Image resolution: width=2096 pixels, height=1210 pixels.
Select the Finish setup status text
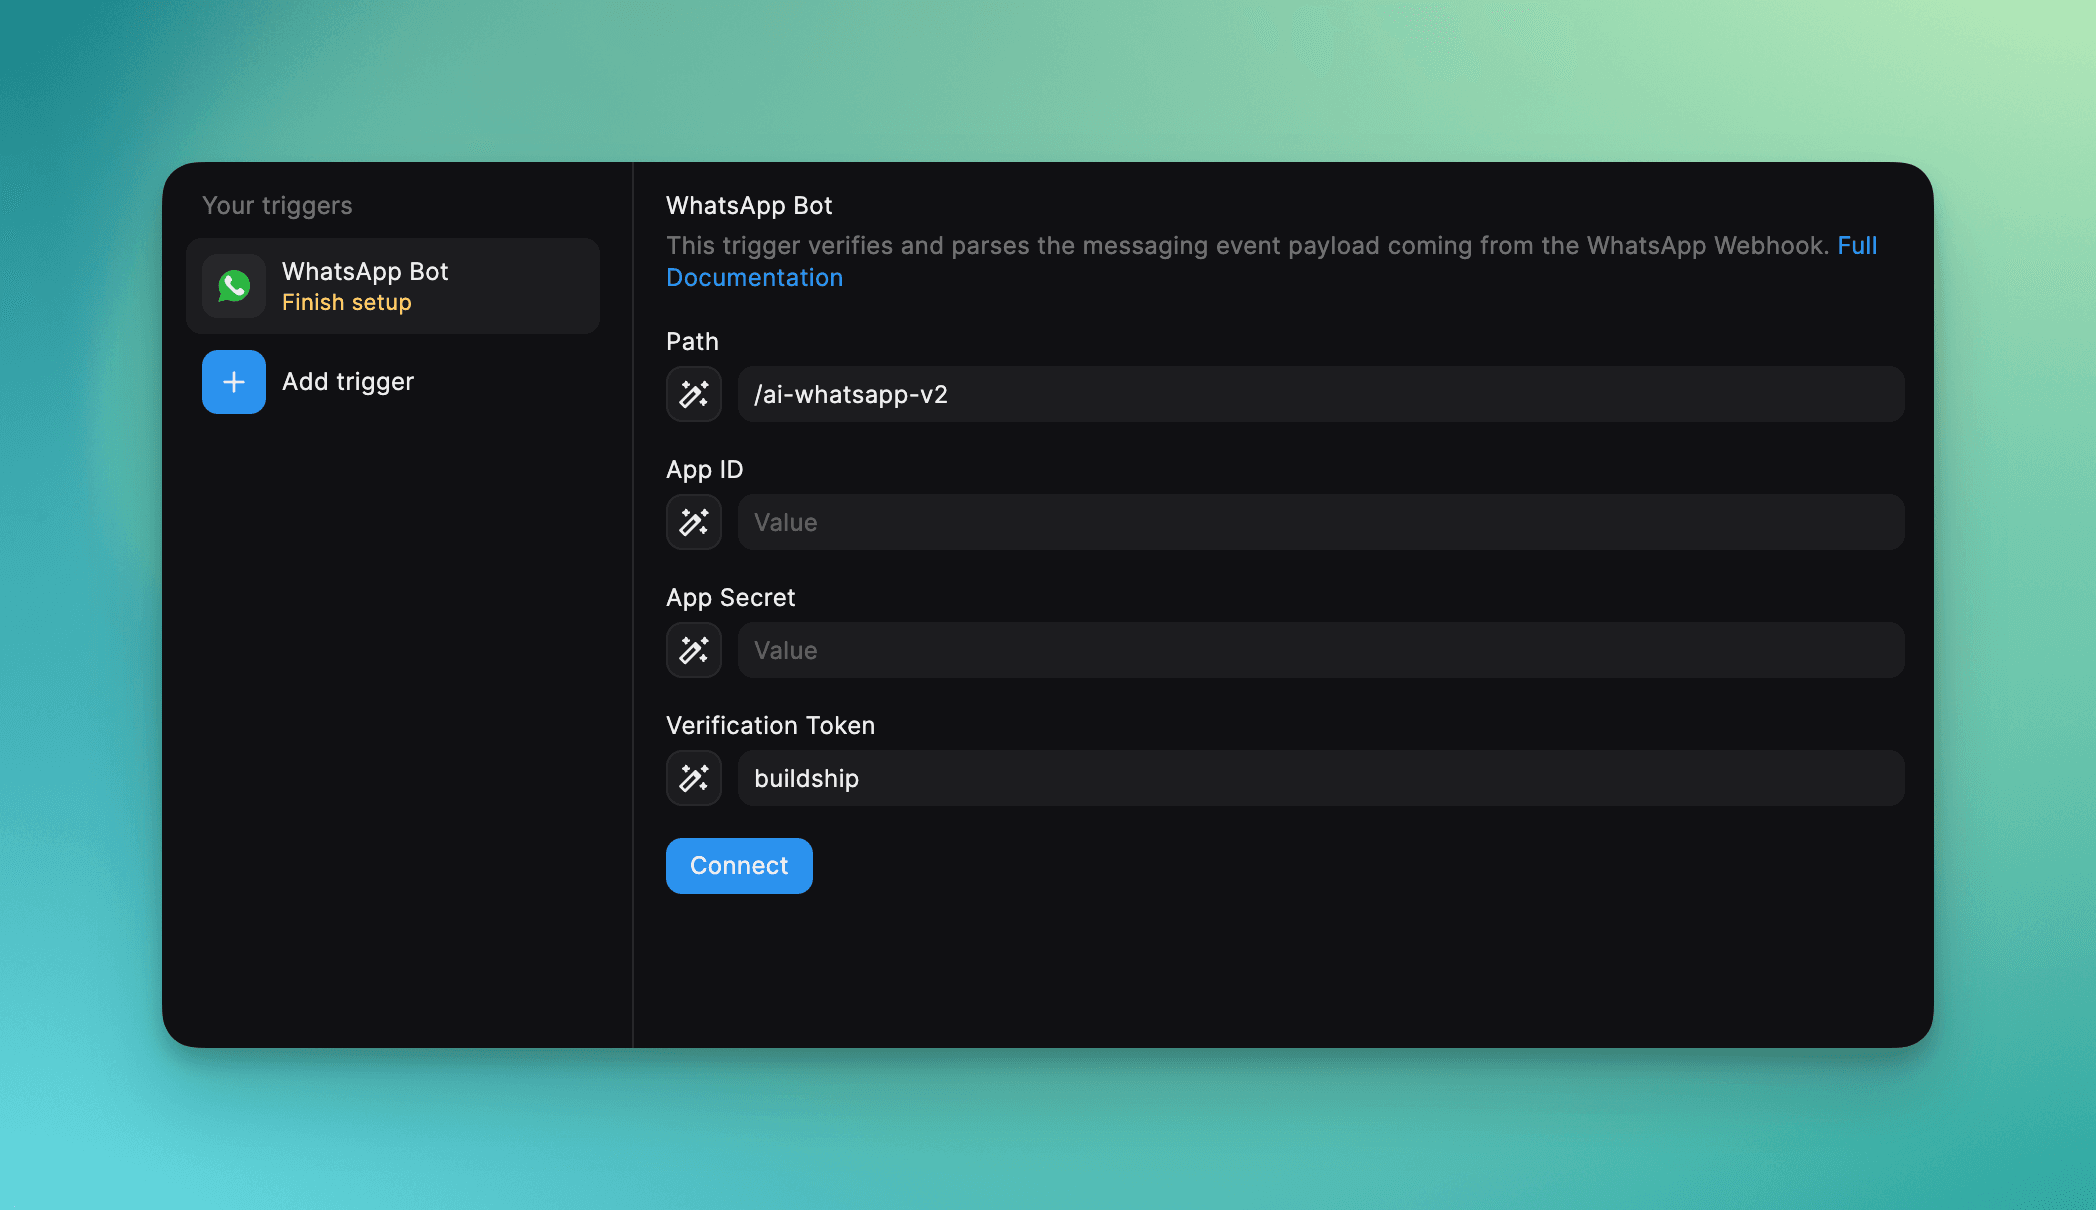click(x=347, y=302)
